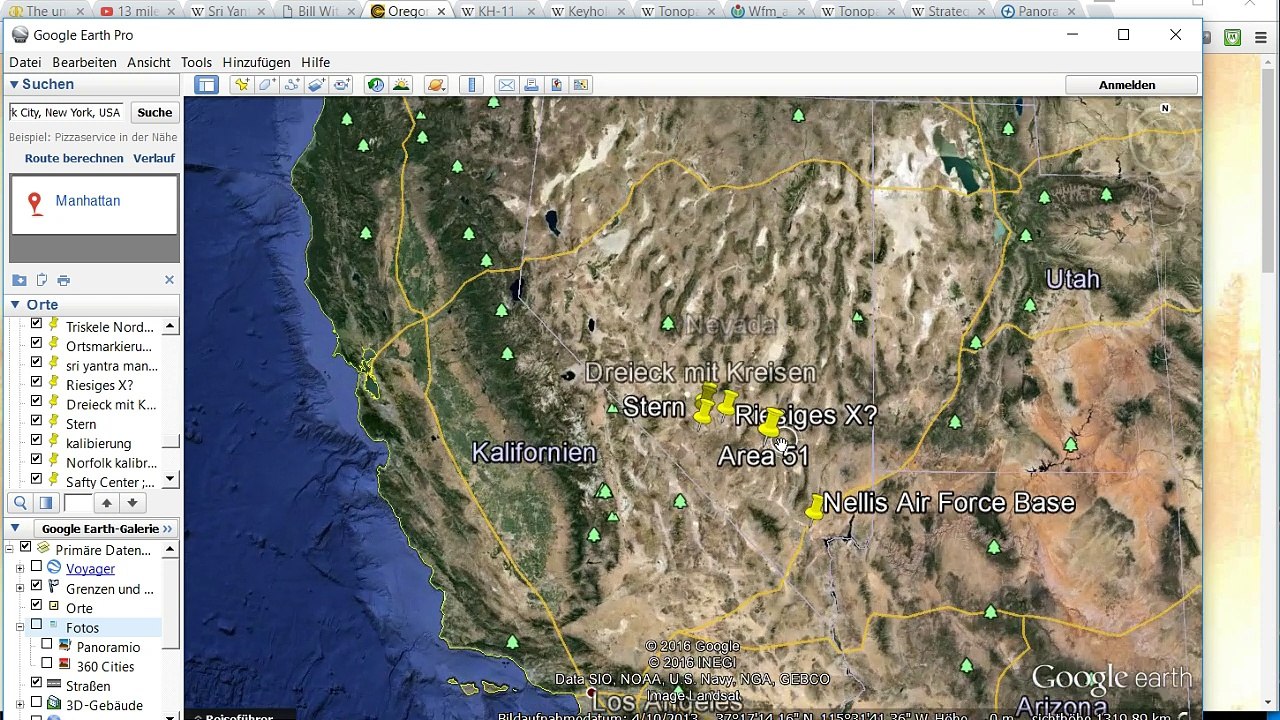Collapse the Primäre Datenbank tree node

pyautogui.click(x=10, y=548)
